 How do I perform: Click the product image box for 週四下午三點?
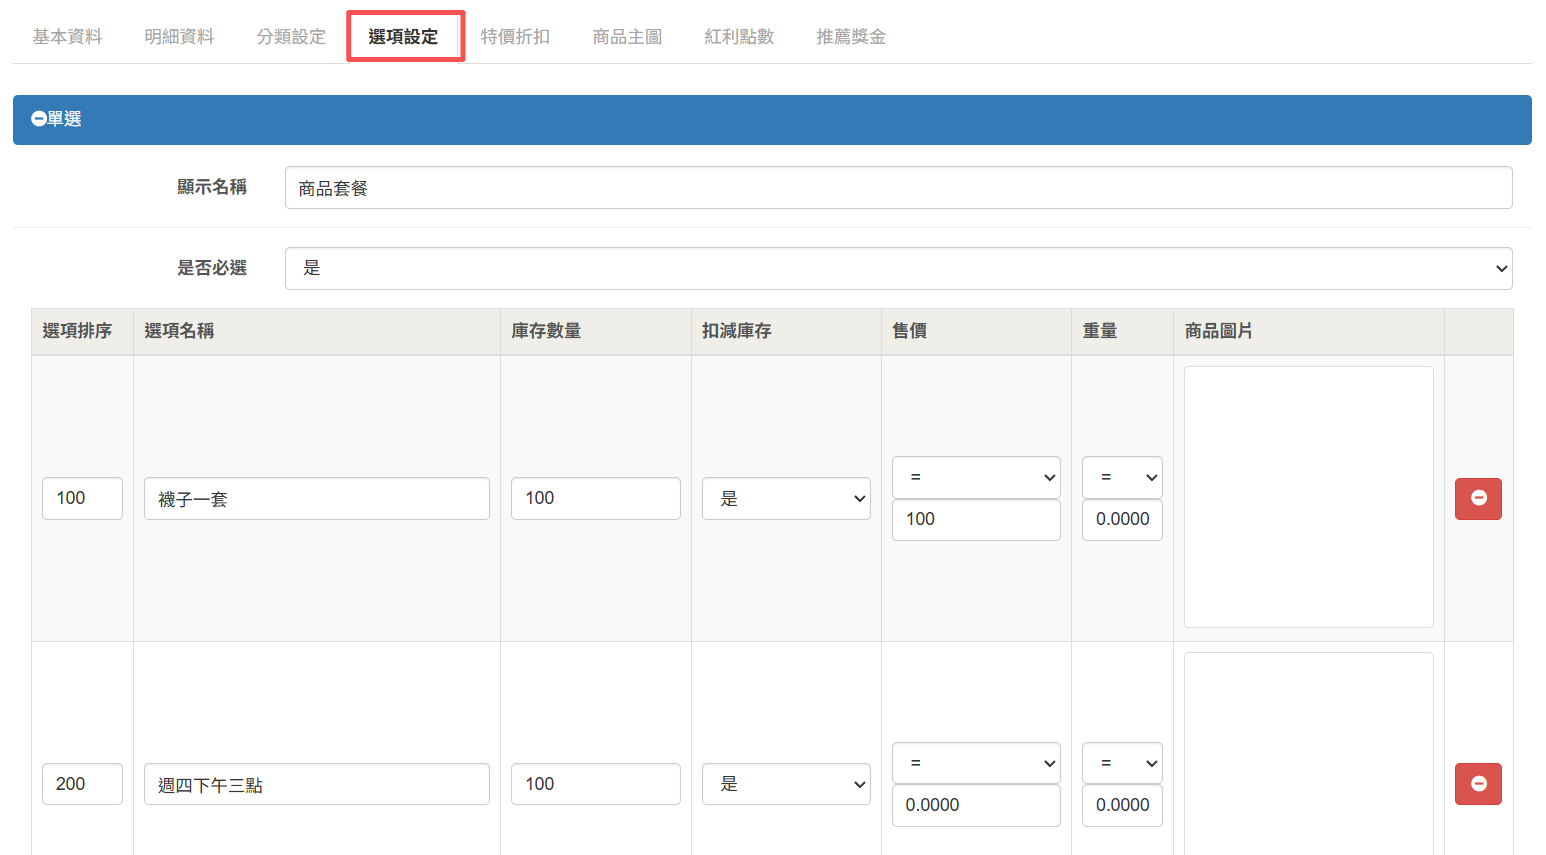click(1308, 753)
